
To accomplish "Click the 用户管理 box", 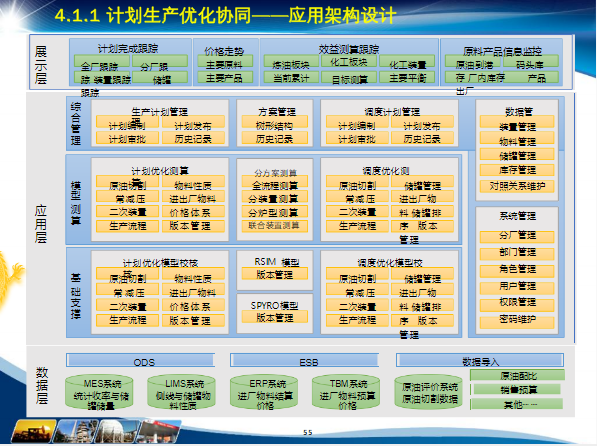I will pos(517,287).
